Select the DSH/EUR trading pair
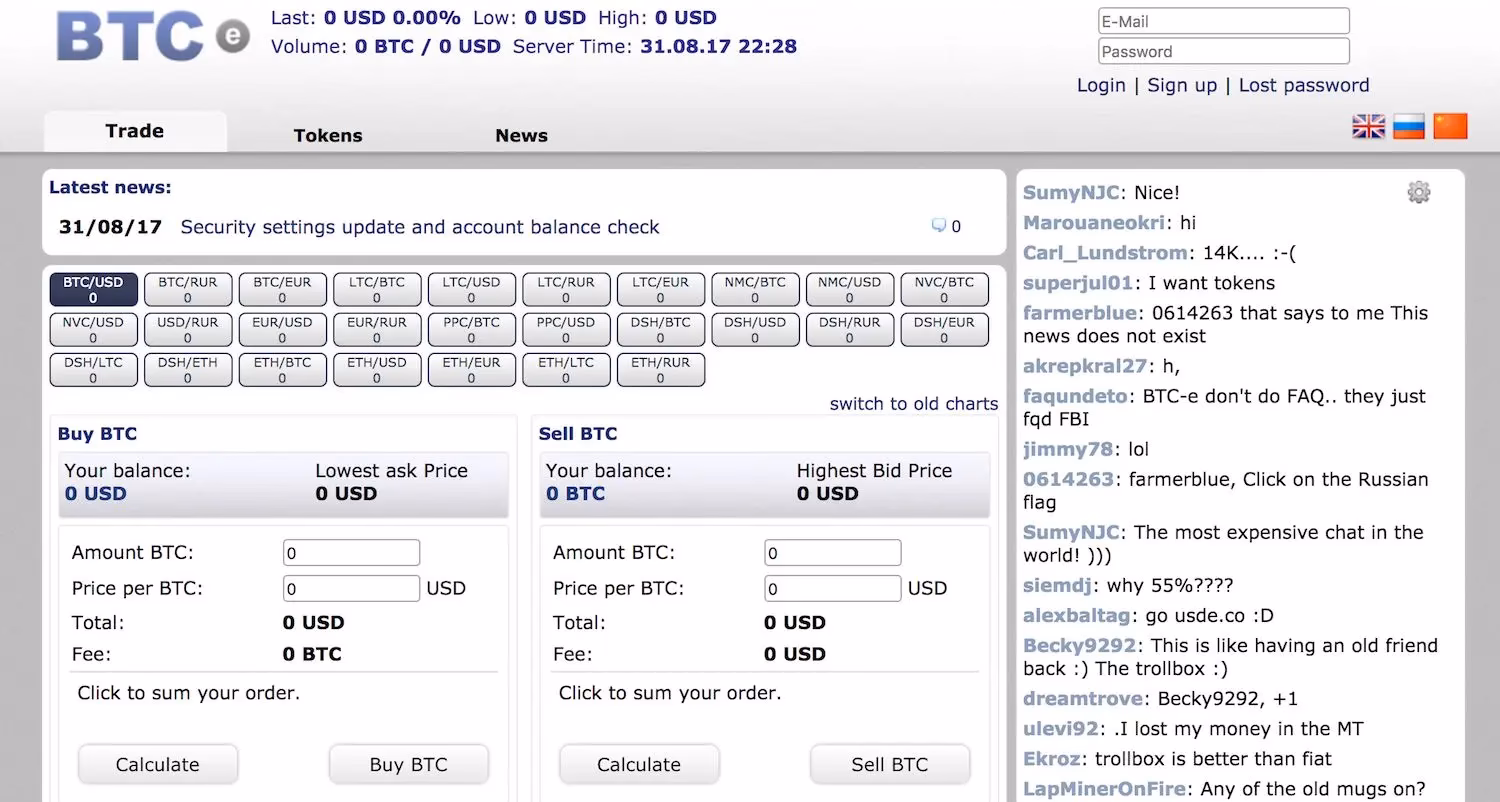Screen dimensions: 1500x802 (944, 329)
